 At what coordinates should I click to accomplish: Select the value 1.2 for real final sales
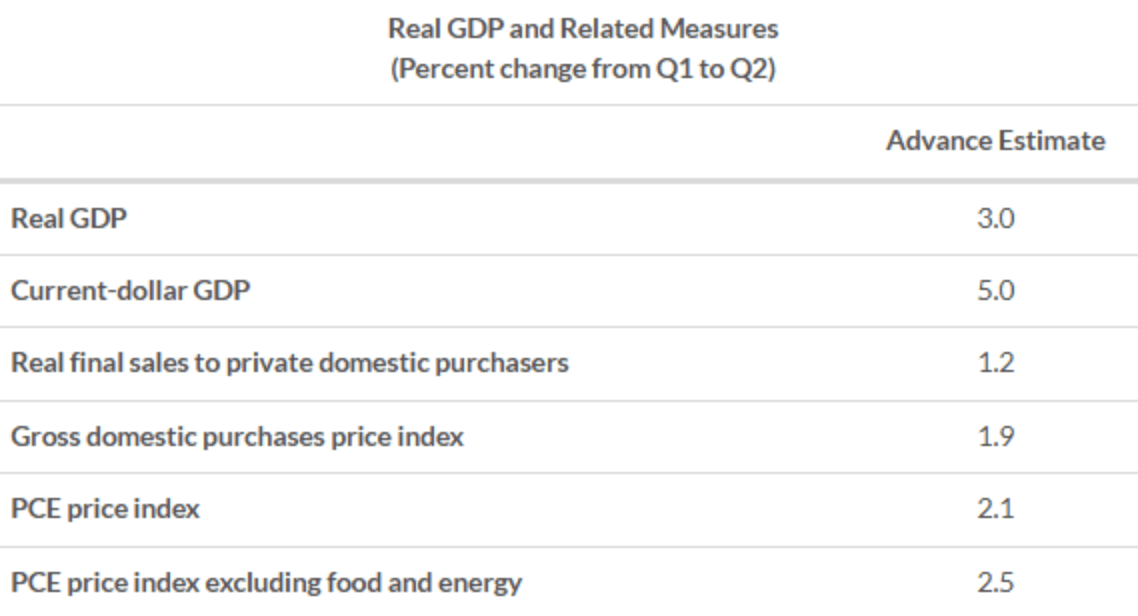(x=995, y=363)
